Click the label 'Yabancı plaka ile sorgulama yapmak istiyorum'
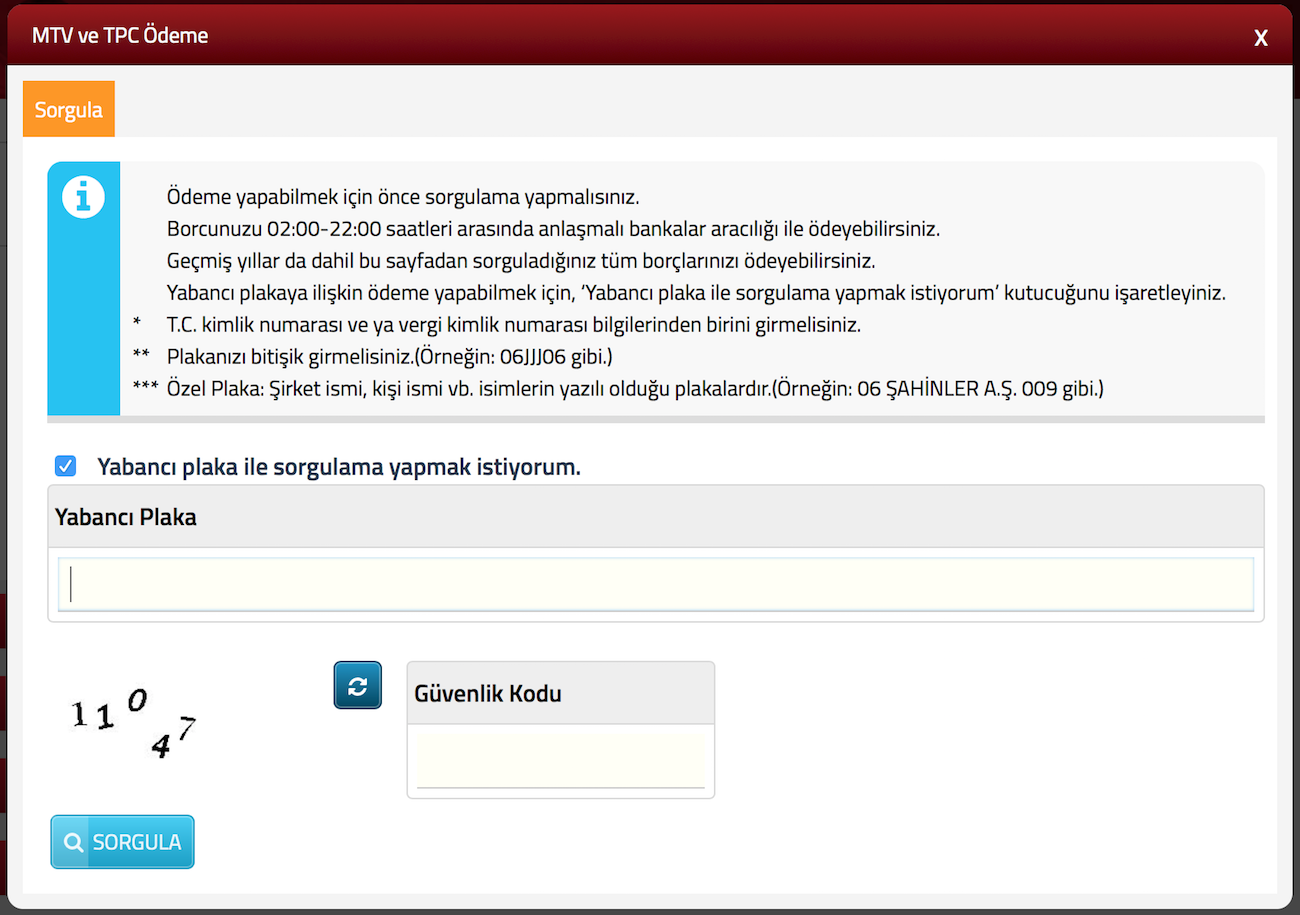The width and height of the screenshot is (1300, 915). (339, 466)
